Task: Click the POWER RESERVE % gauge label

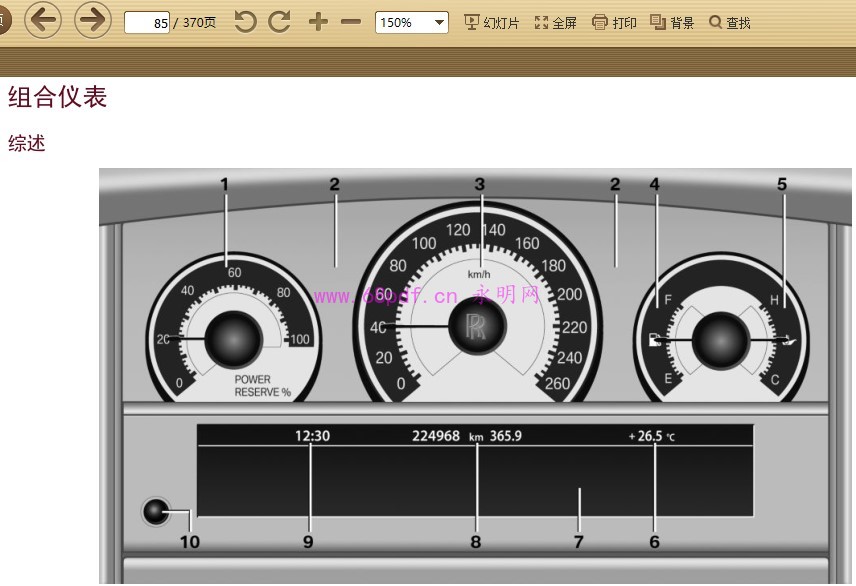Action: click(x=262, y=386)
